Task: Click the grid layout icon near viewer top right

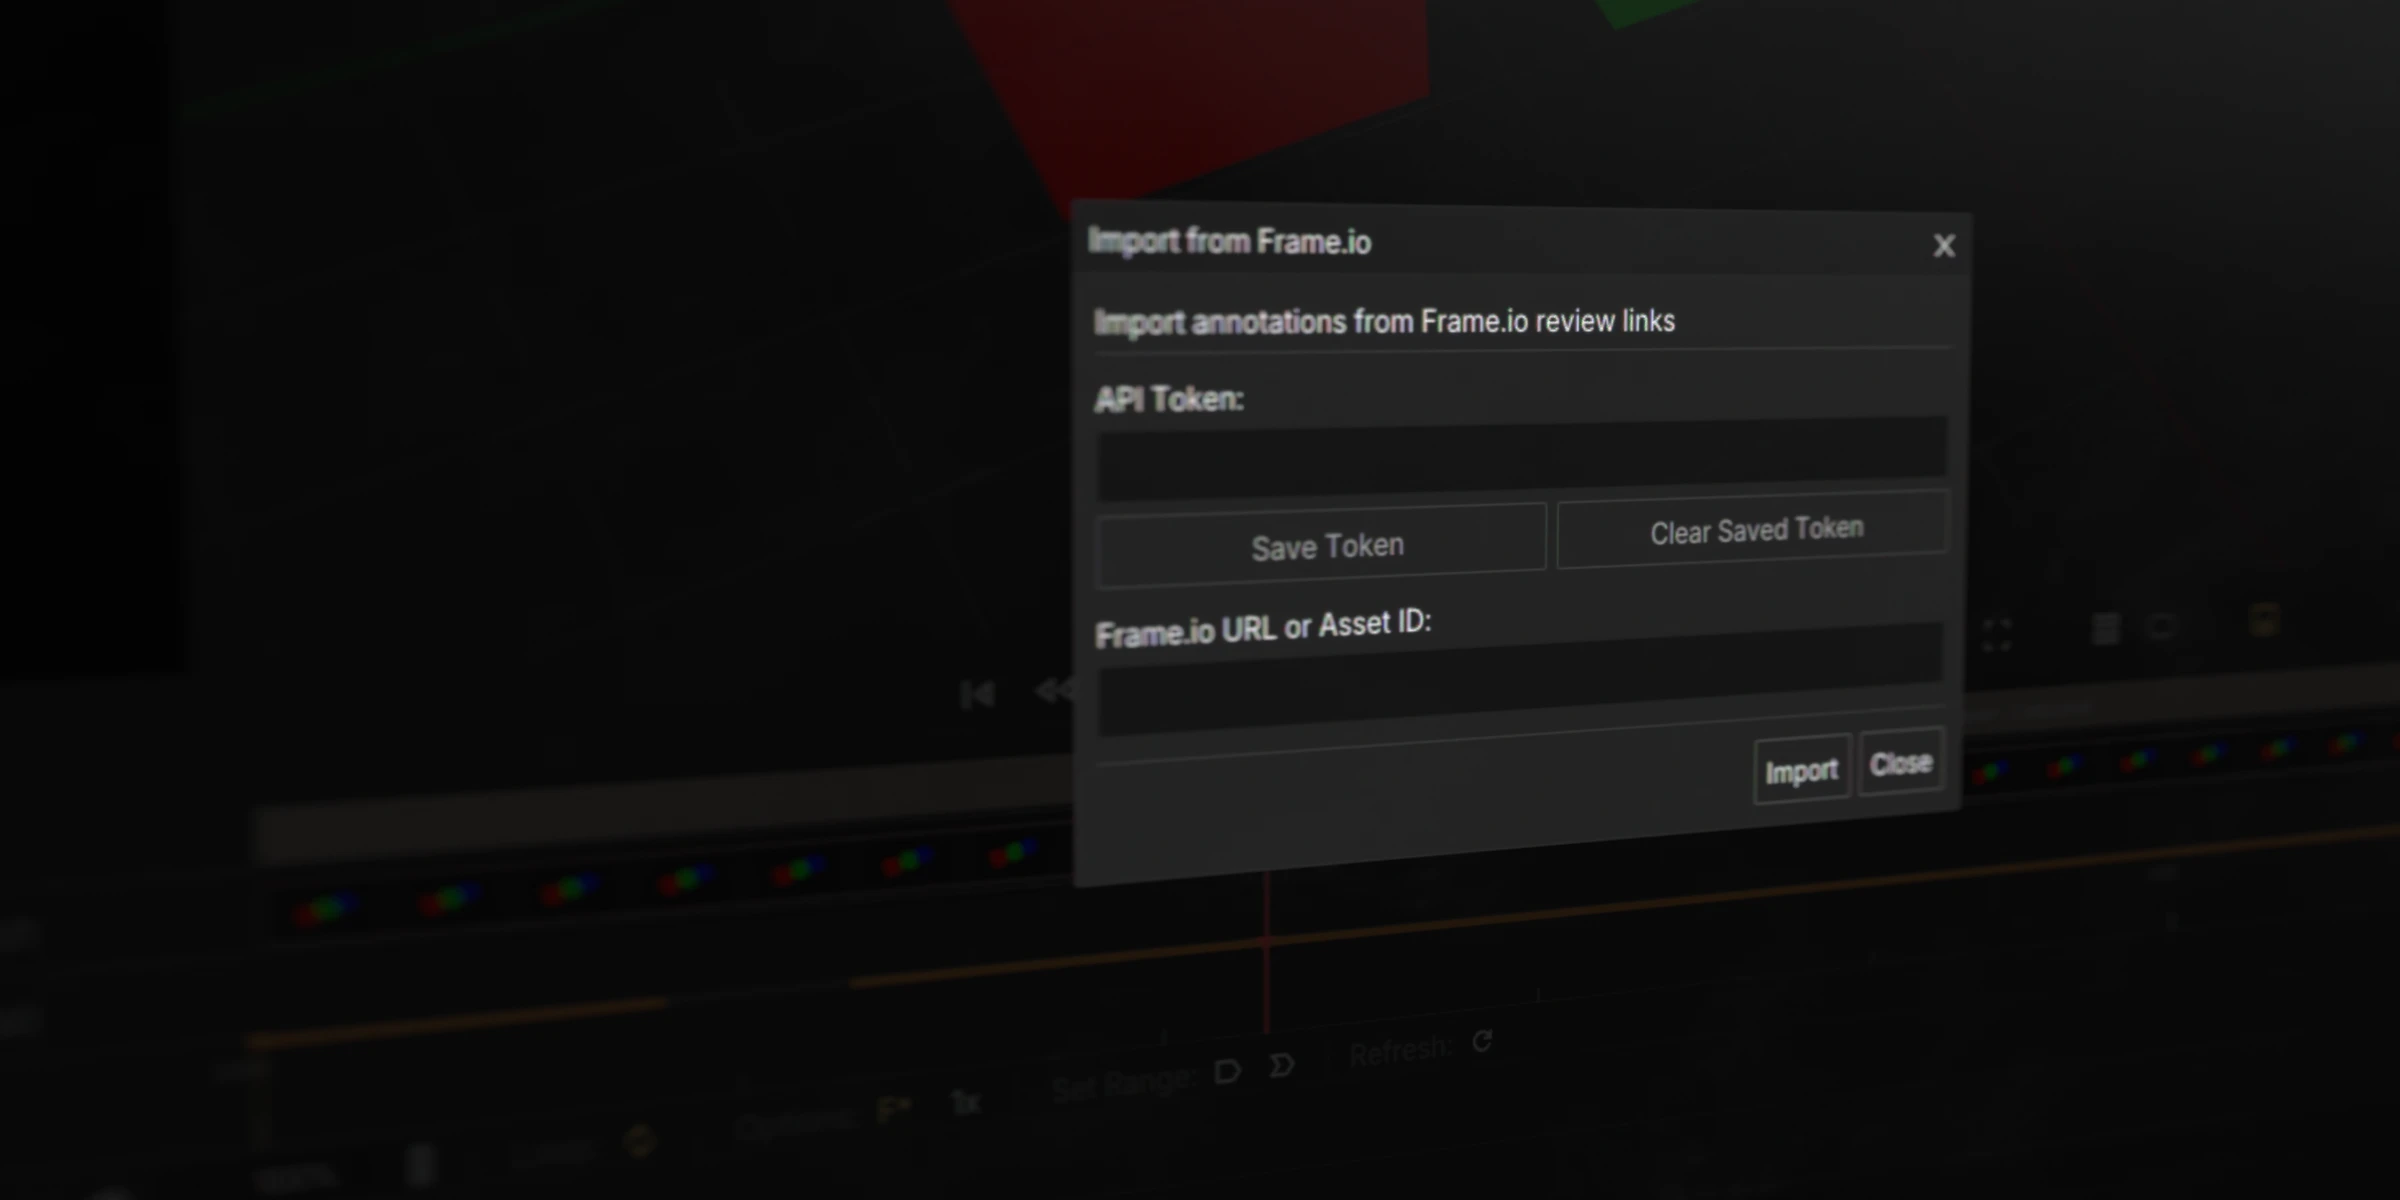Action: tap(2108, 630)
